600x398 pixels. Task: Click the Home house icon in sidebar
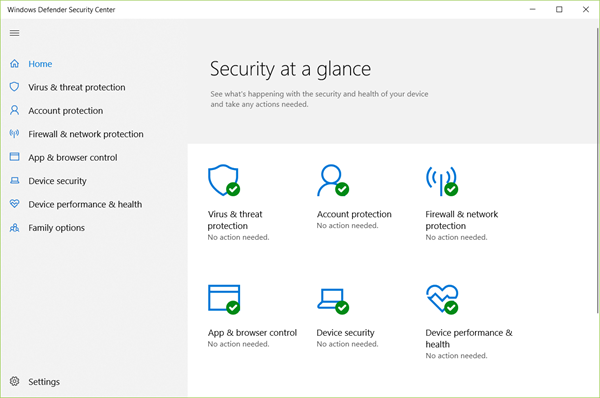click(x=15, y=64)
